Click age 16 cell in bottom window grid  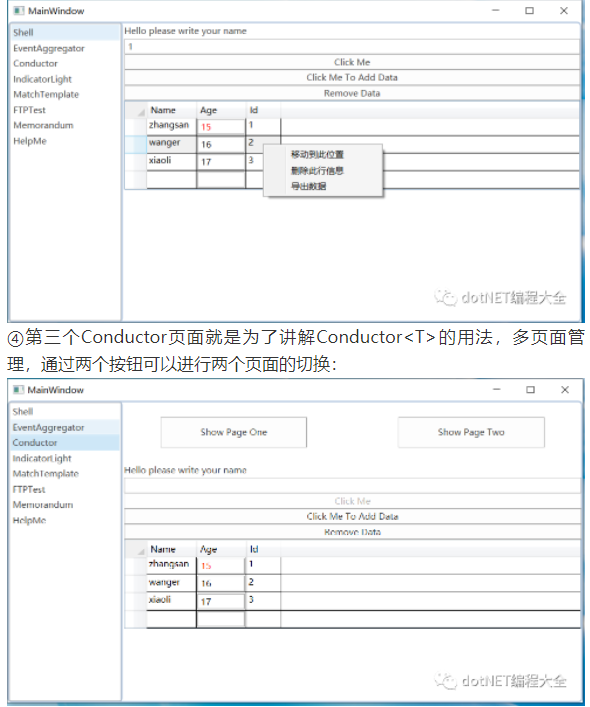[x=221, y=583]
